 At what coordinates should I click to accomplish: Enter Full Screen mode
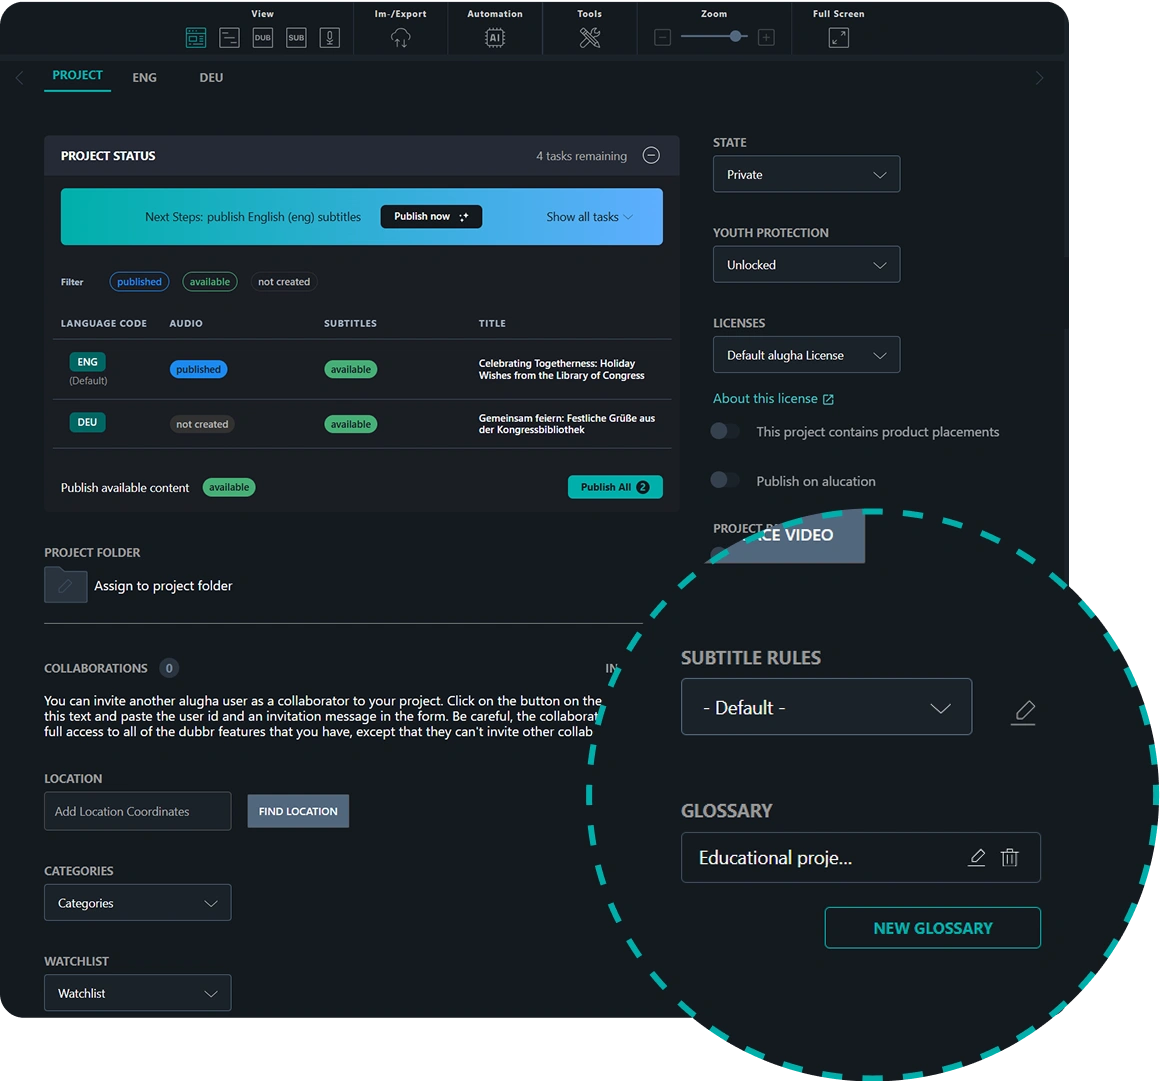coord(838,38)
